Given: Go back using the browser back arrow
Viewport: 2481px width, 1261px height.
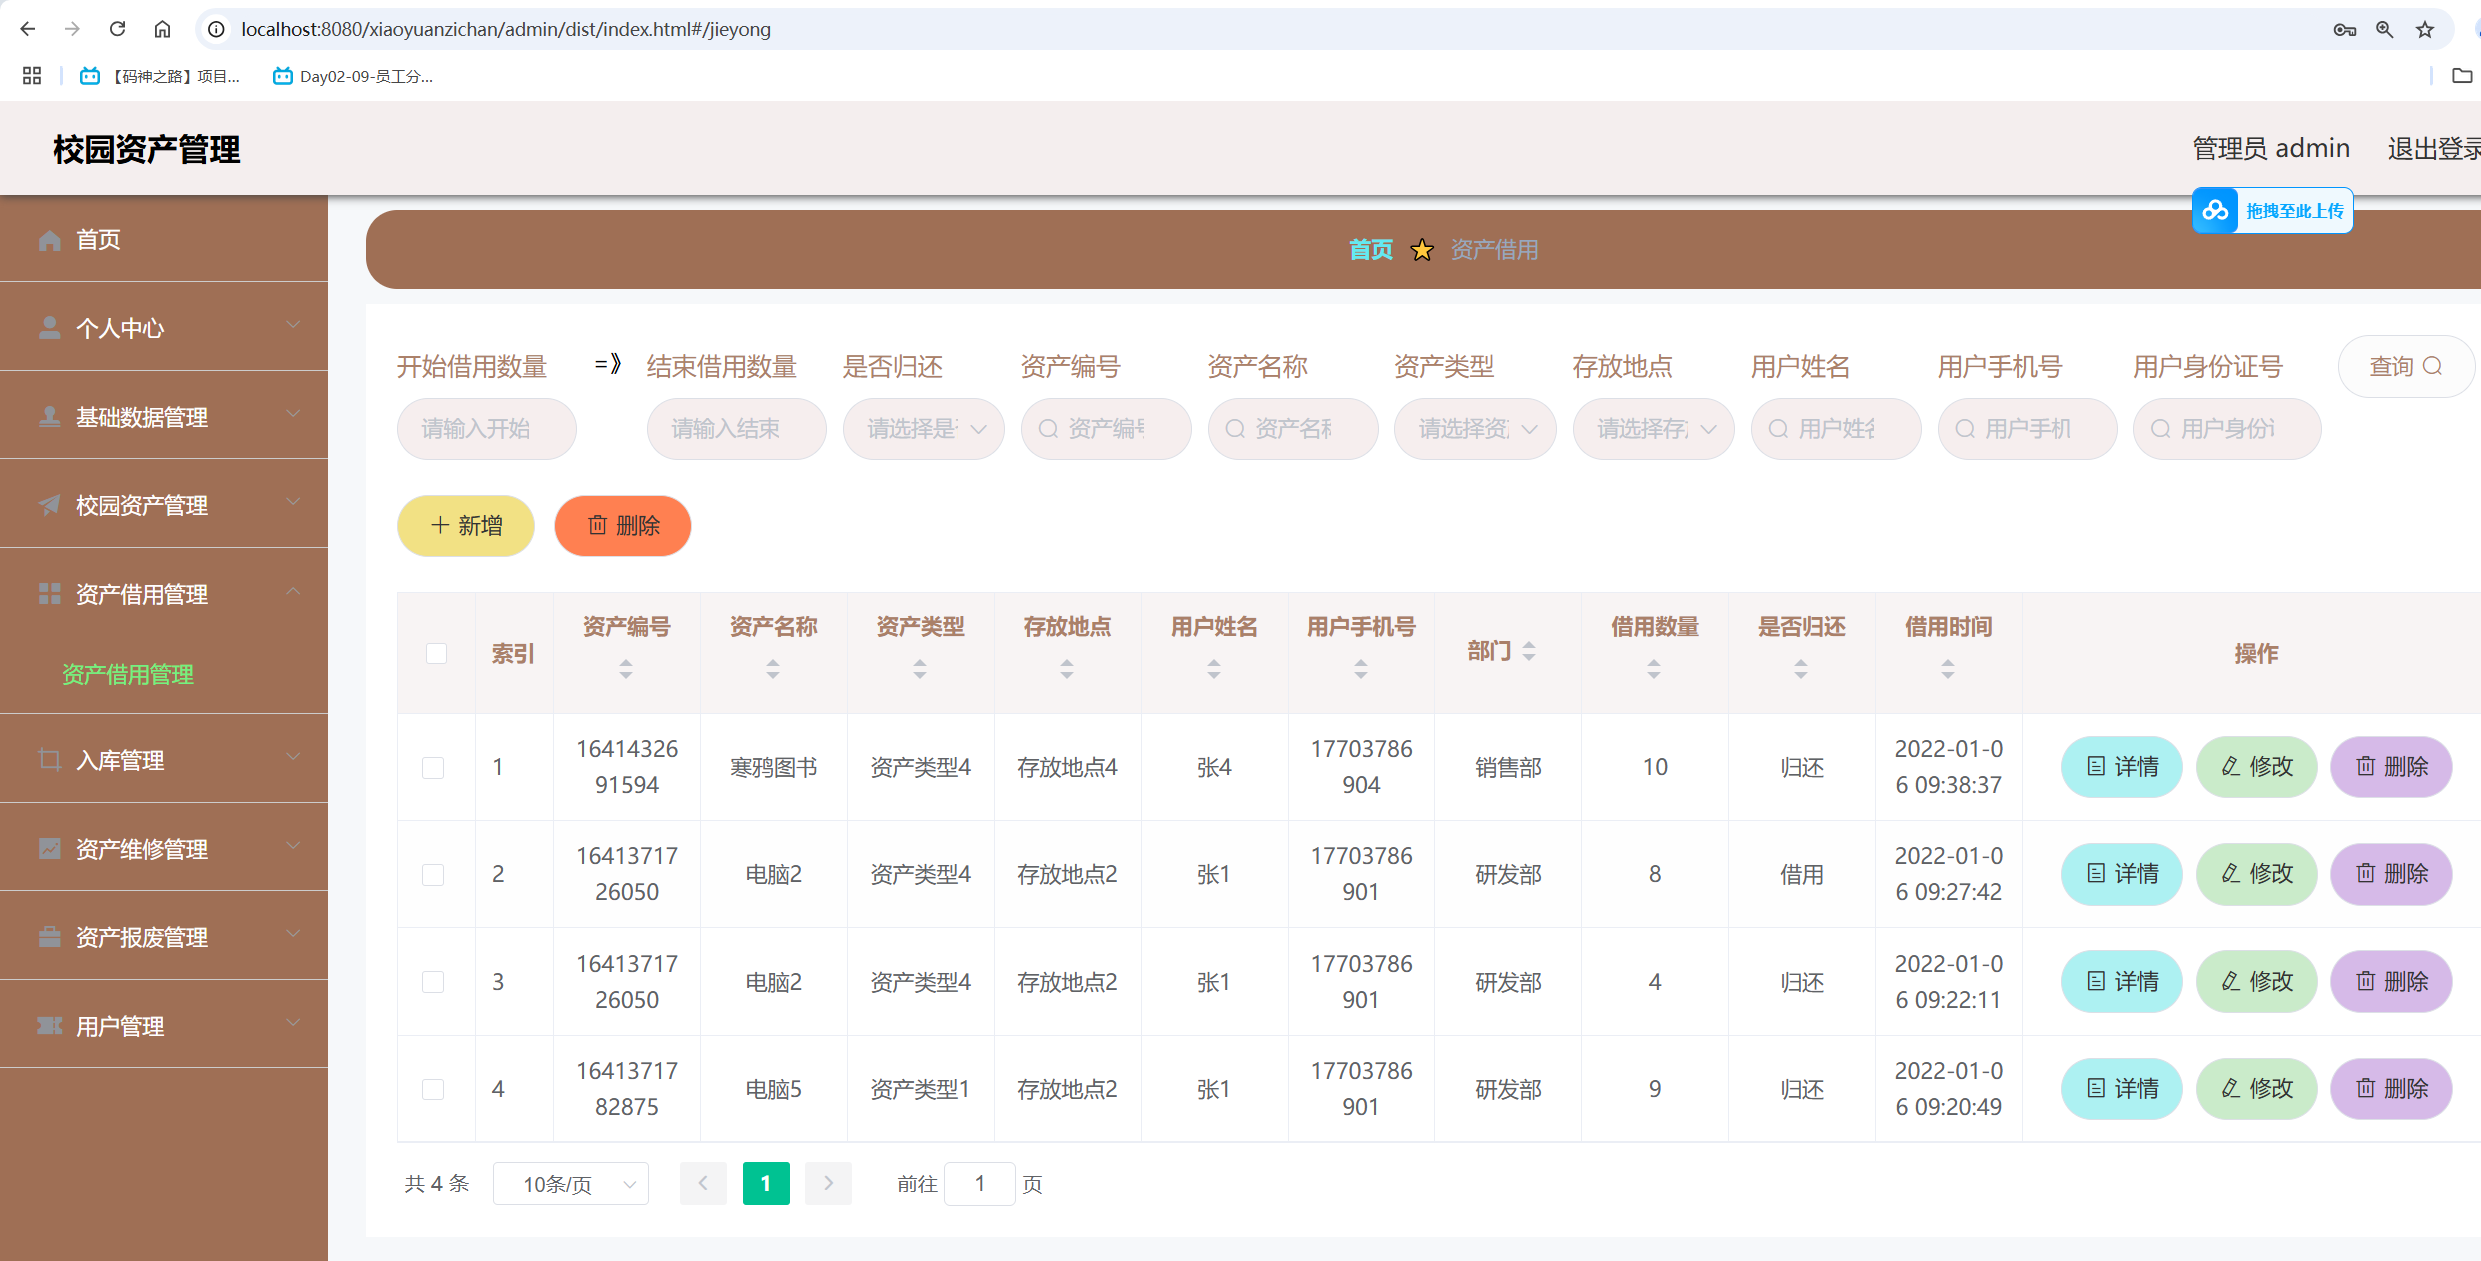Looking at the screenshot, I should point(27,29).
